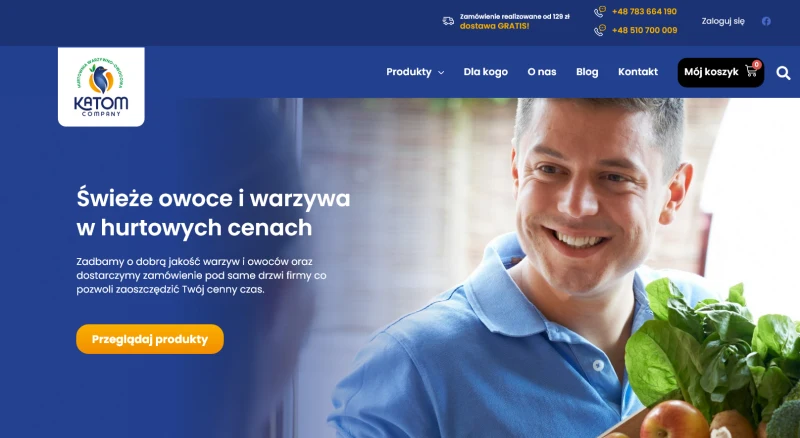Open the Facebook icon link

[x=766, y=21]
